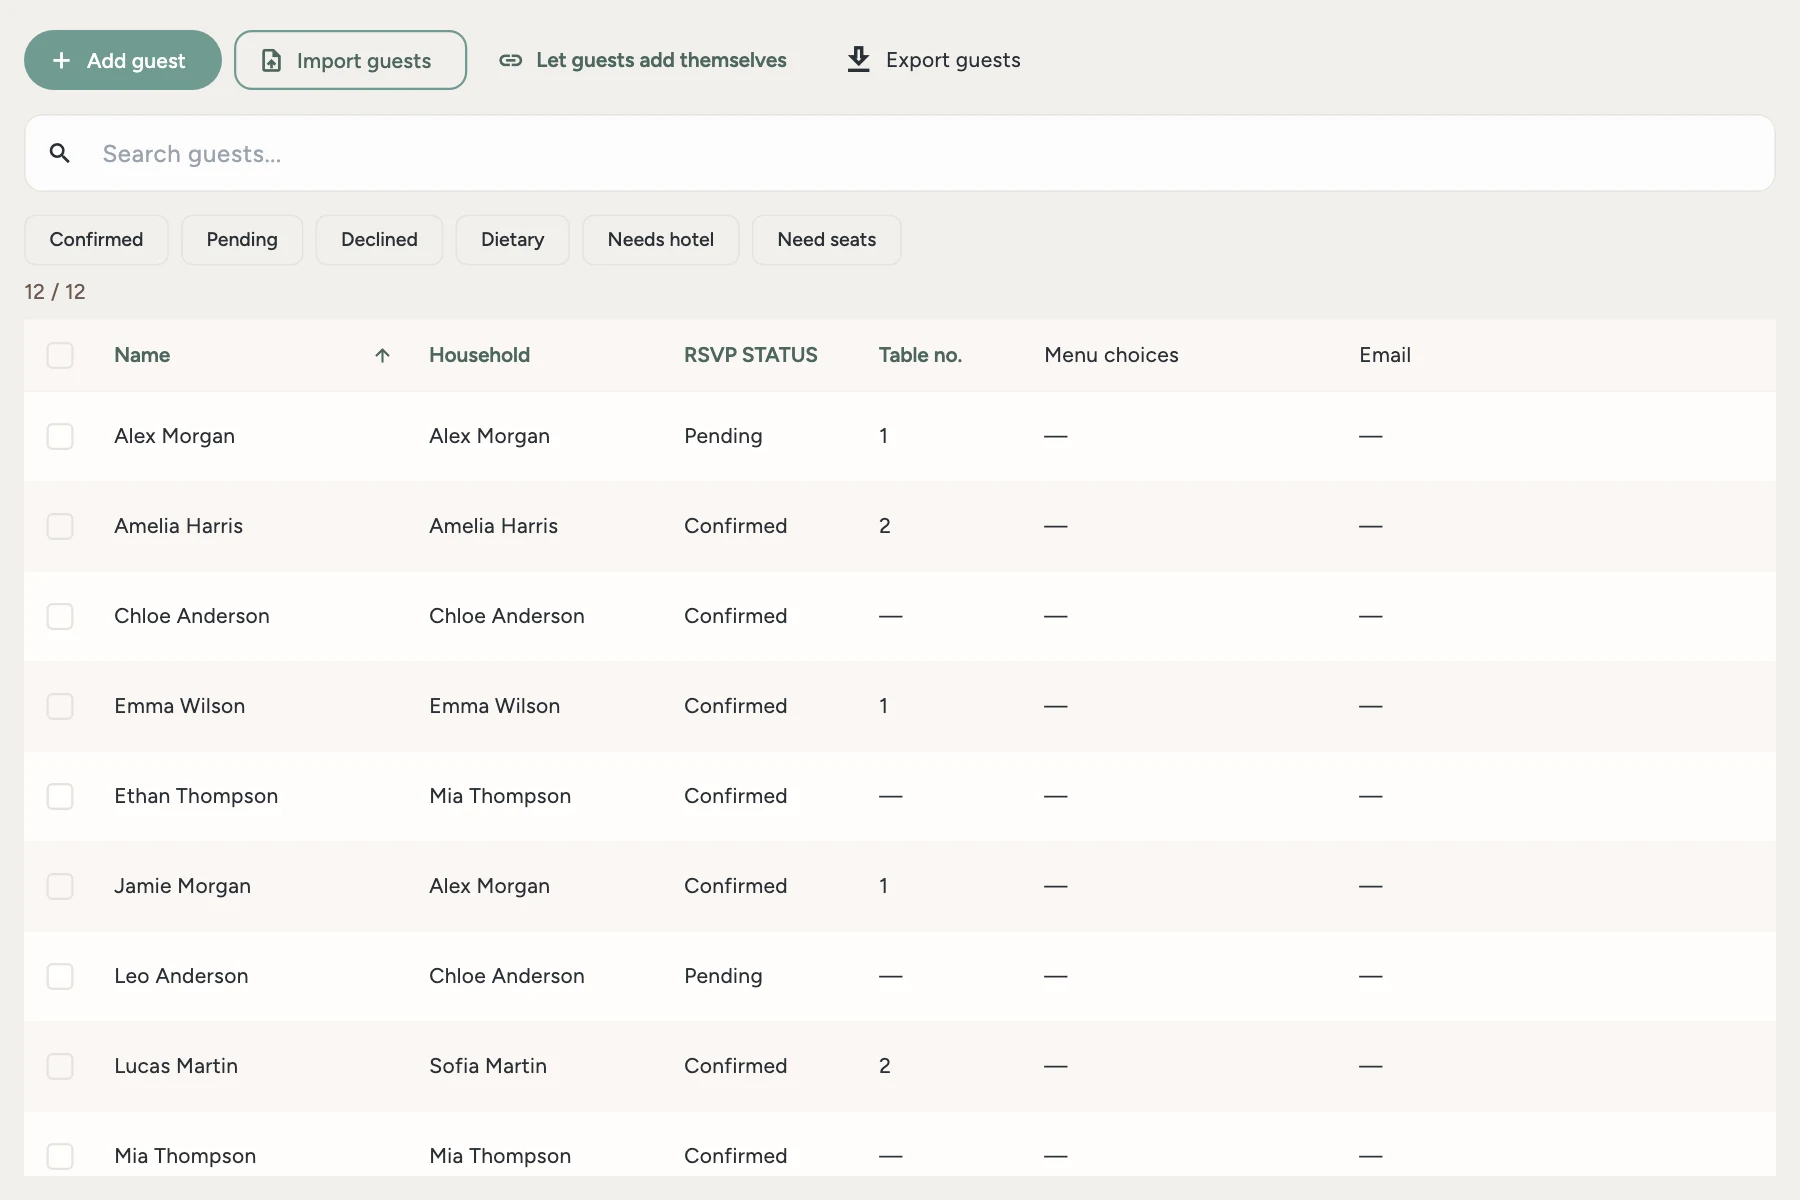Click Lucas Martin's table number 2
This screenshot has height=1200, width=1800.
(x=884, y=1066)
